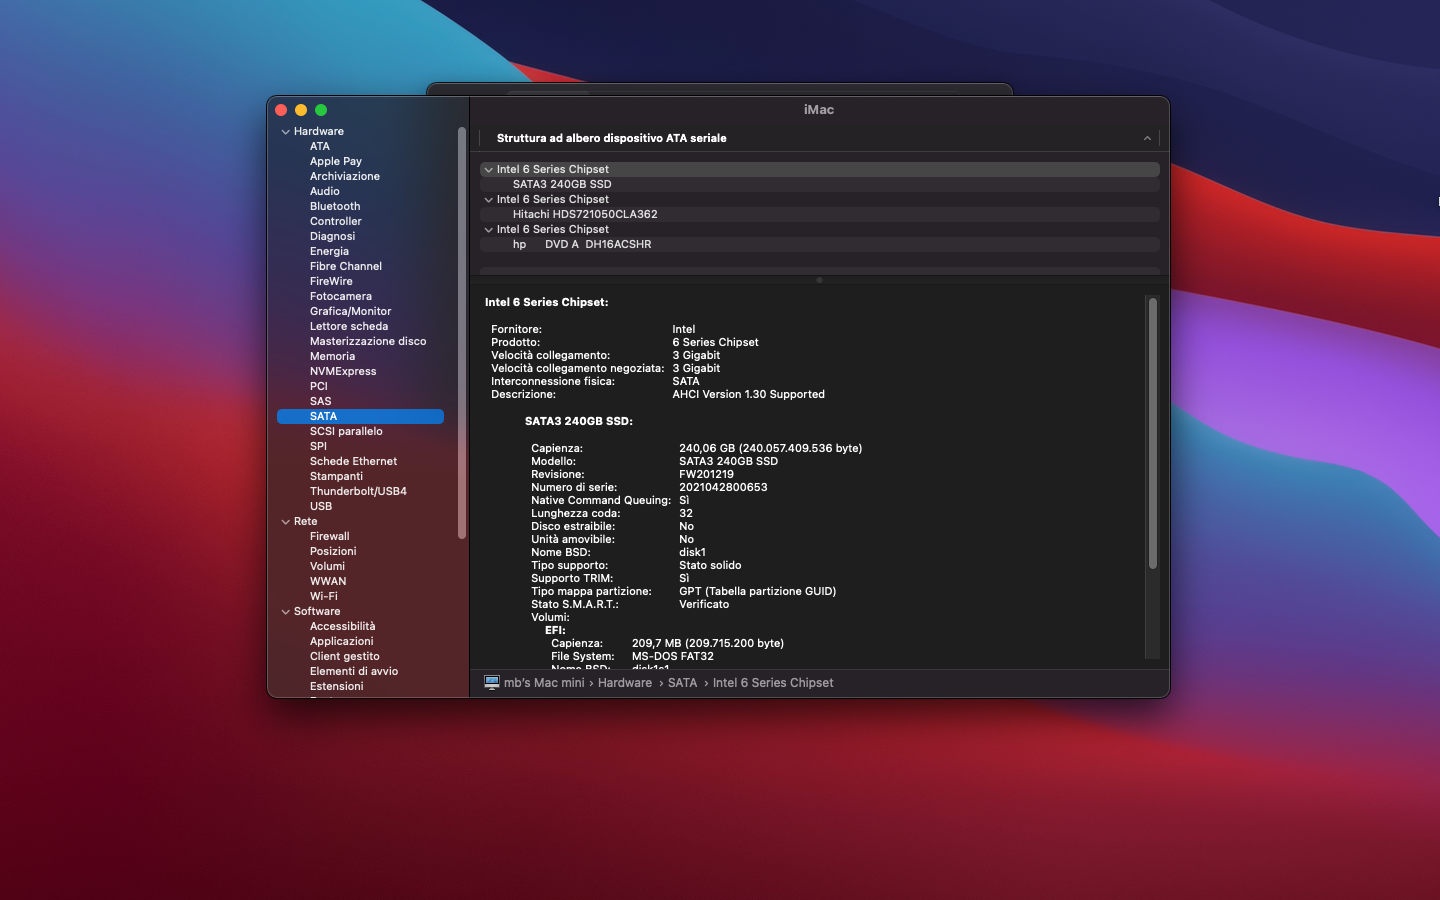Select Lettore scheda in the sidebar
1440x900 pixels.
coord(348,326)
